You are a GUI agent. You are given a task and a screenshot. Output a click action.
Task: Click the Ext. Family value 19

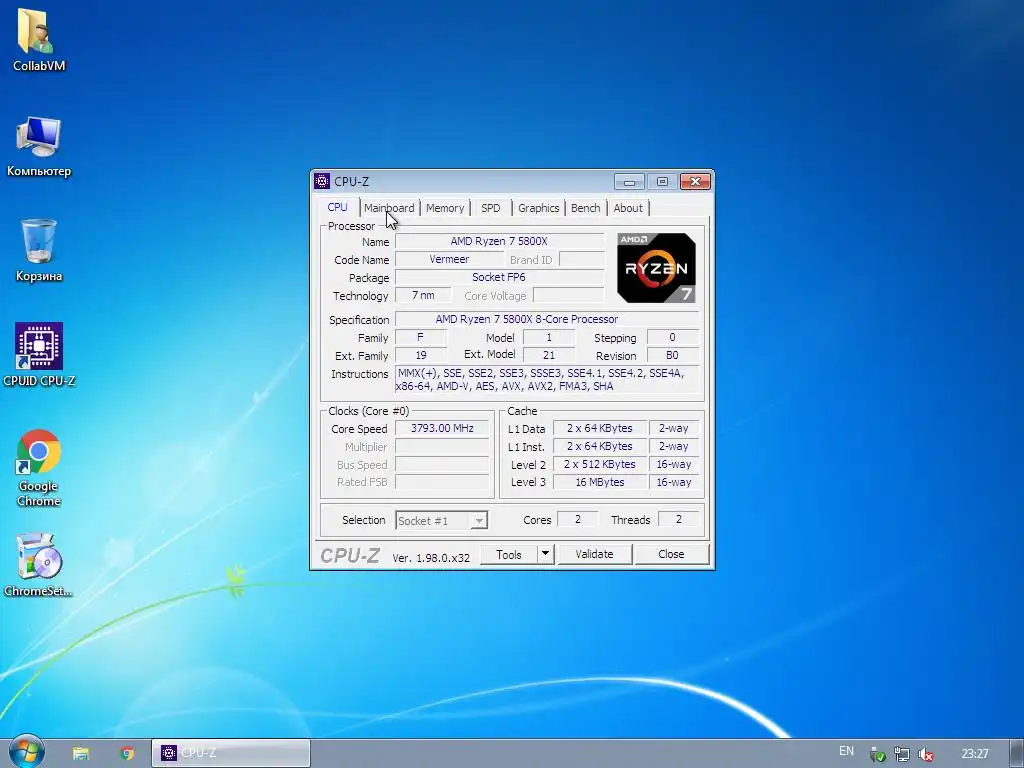[x=421, y=355]
